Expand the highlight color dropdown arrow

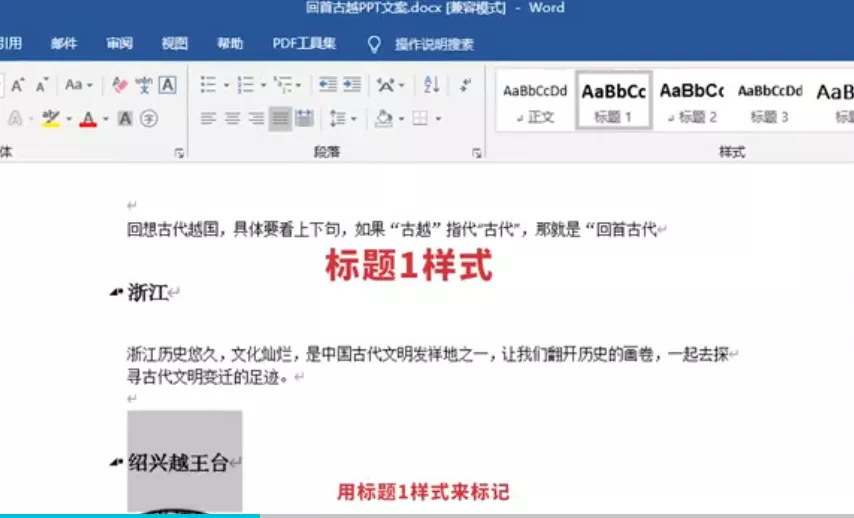(69, 119)
